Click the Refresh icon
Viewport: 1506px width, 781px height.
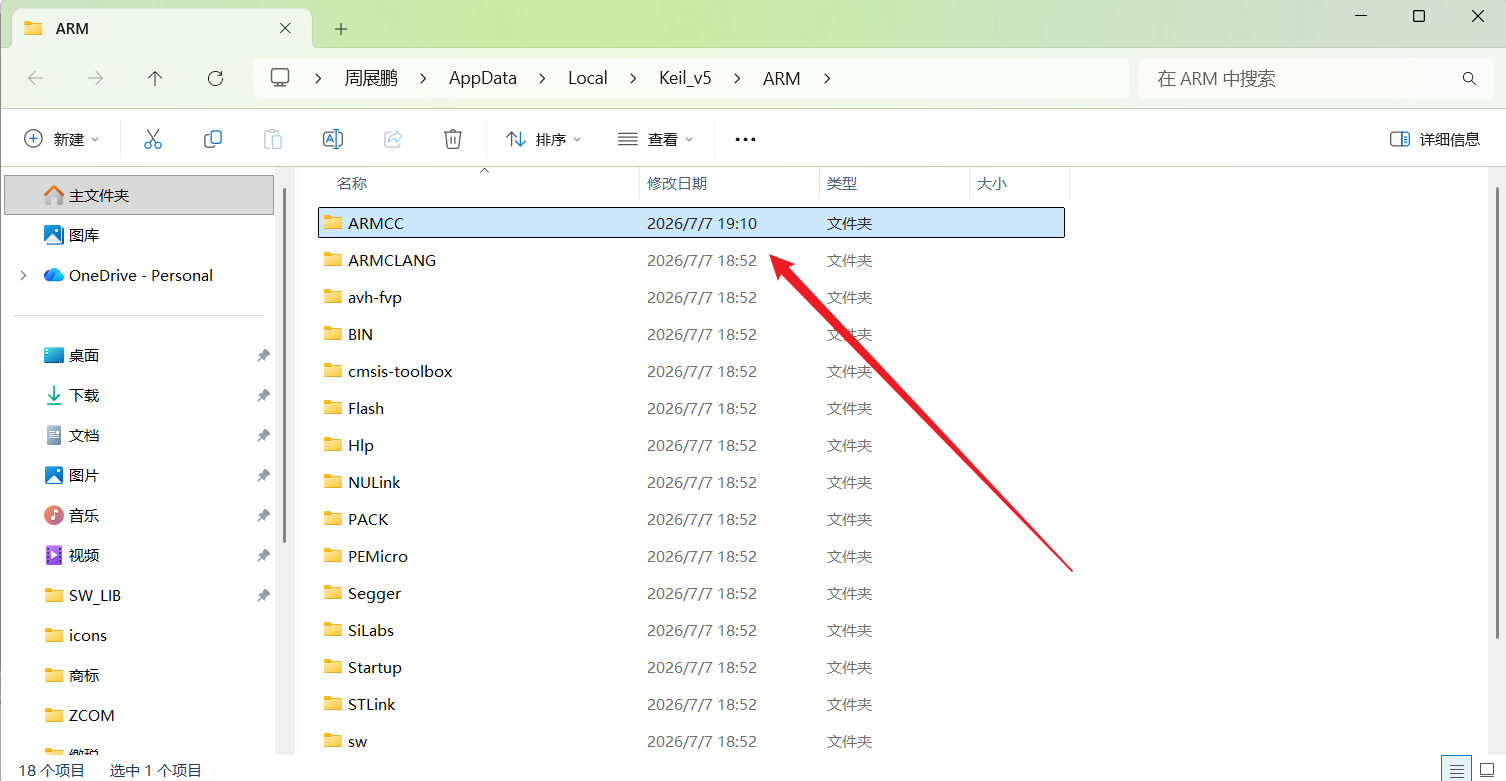point(215,78)
